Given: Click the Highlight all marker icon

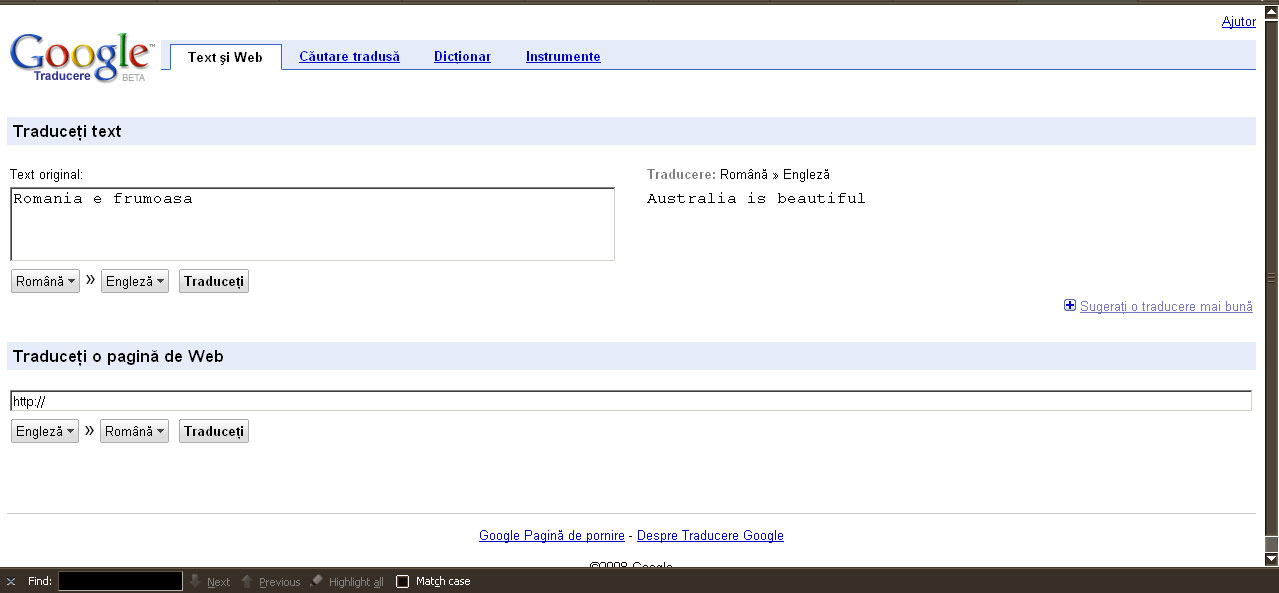Looking at the screenshot, I should tap(317, 581).
